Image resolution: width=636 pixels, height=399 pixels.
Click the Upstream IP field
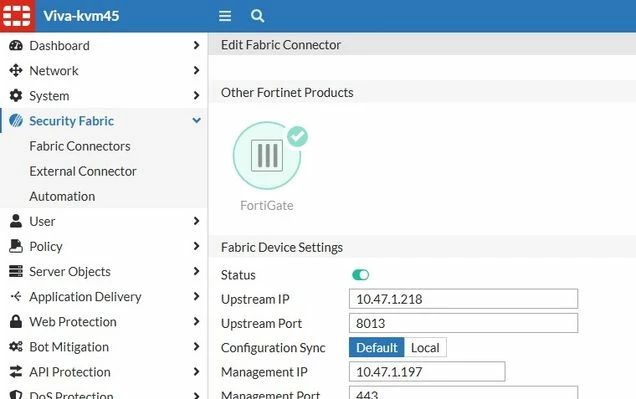(x=463, y=299)
